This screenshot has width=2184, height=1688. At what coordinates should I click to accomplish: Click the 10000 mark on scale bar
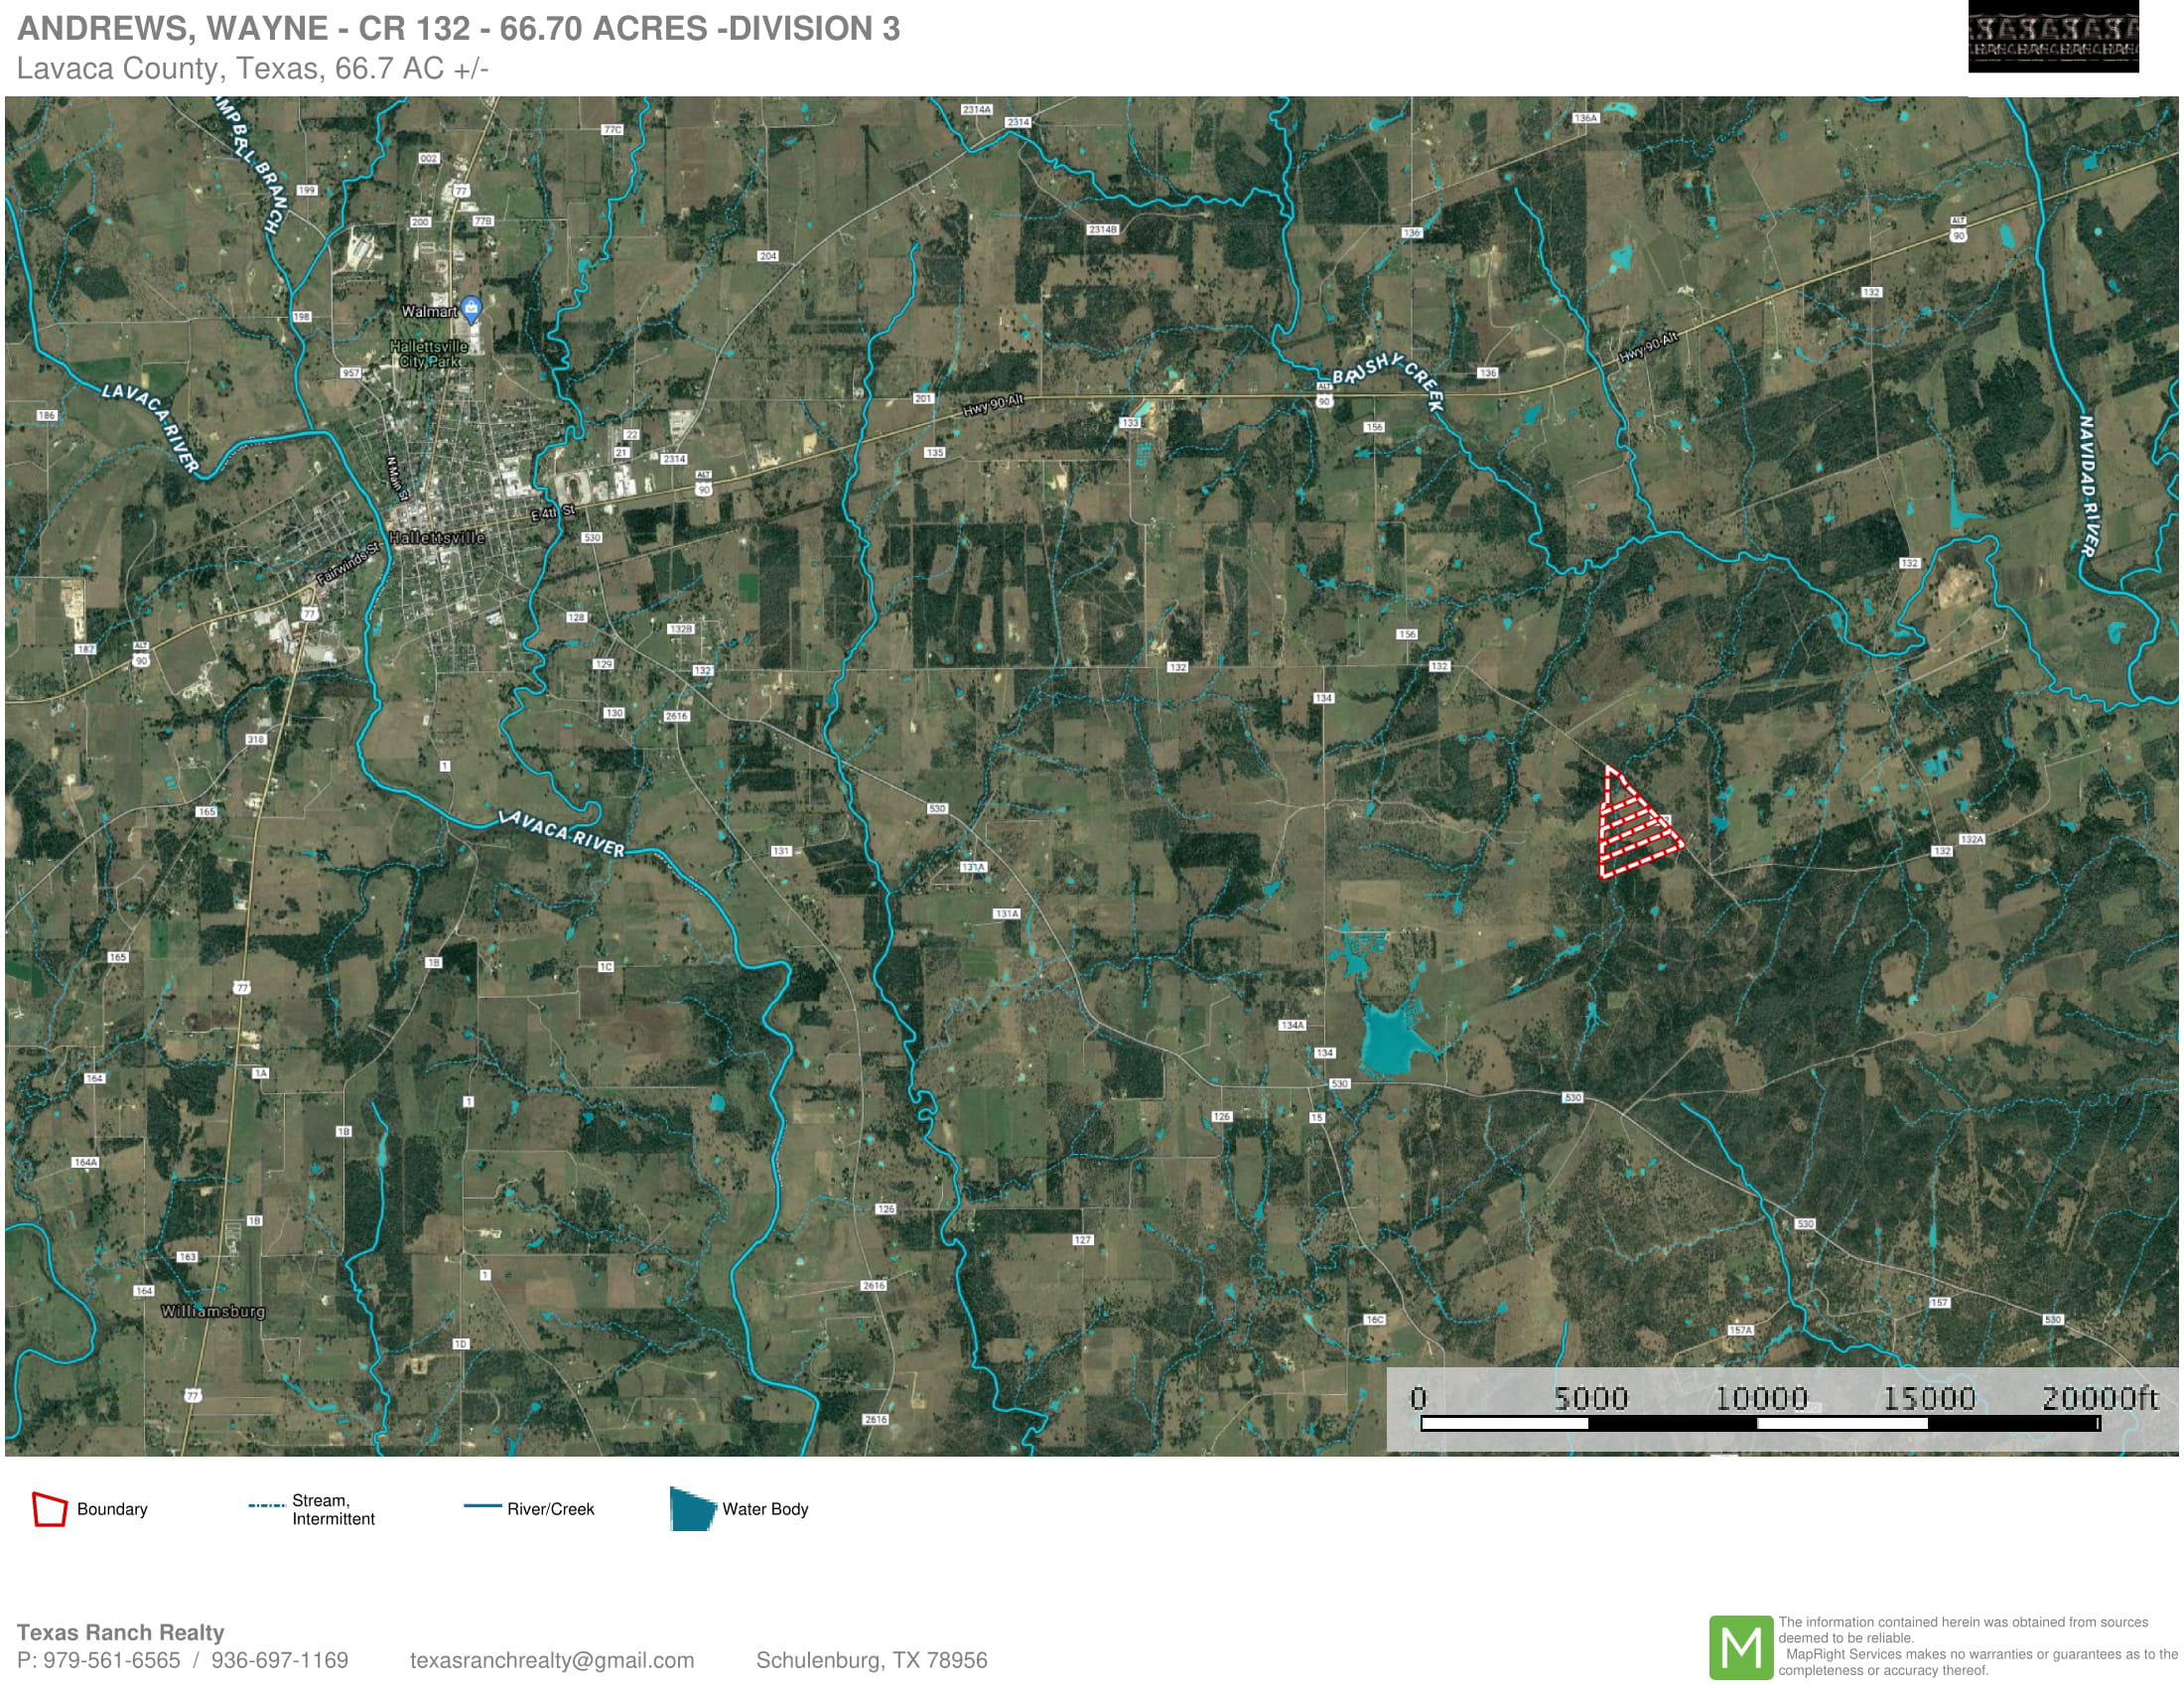(1761, 1399)
